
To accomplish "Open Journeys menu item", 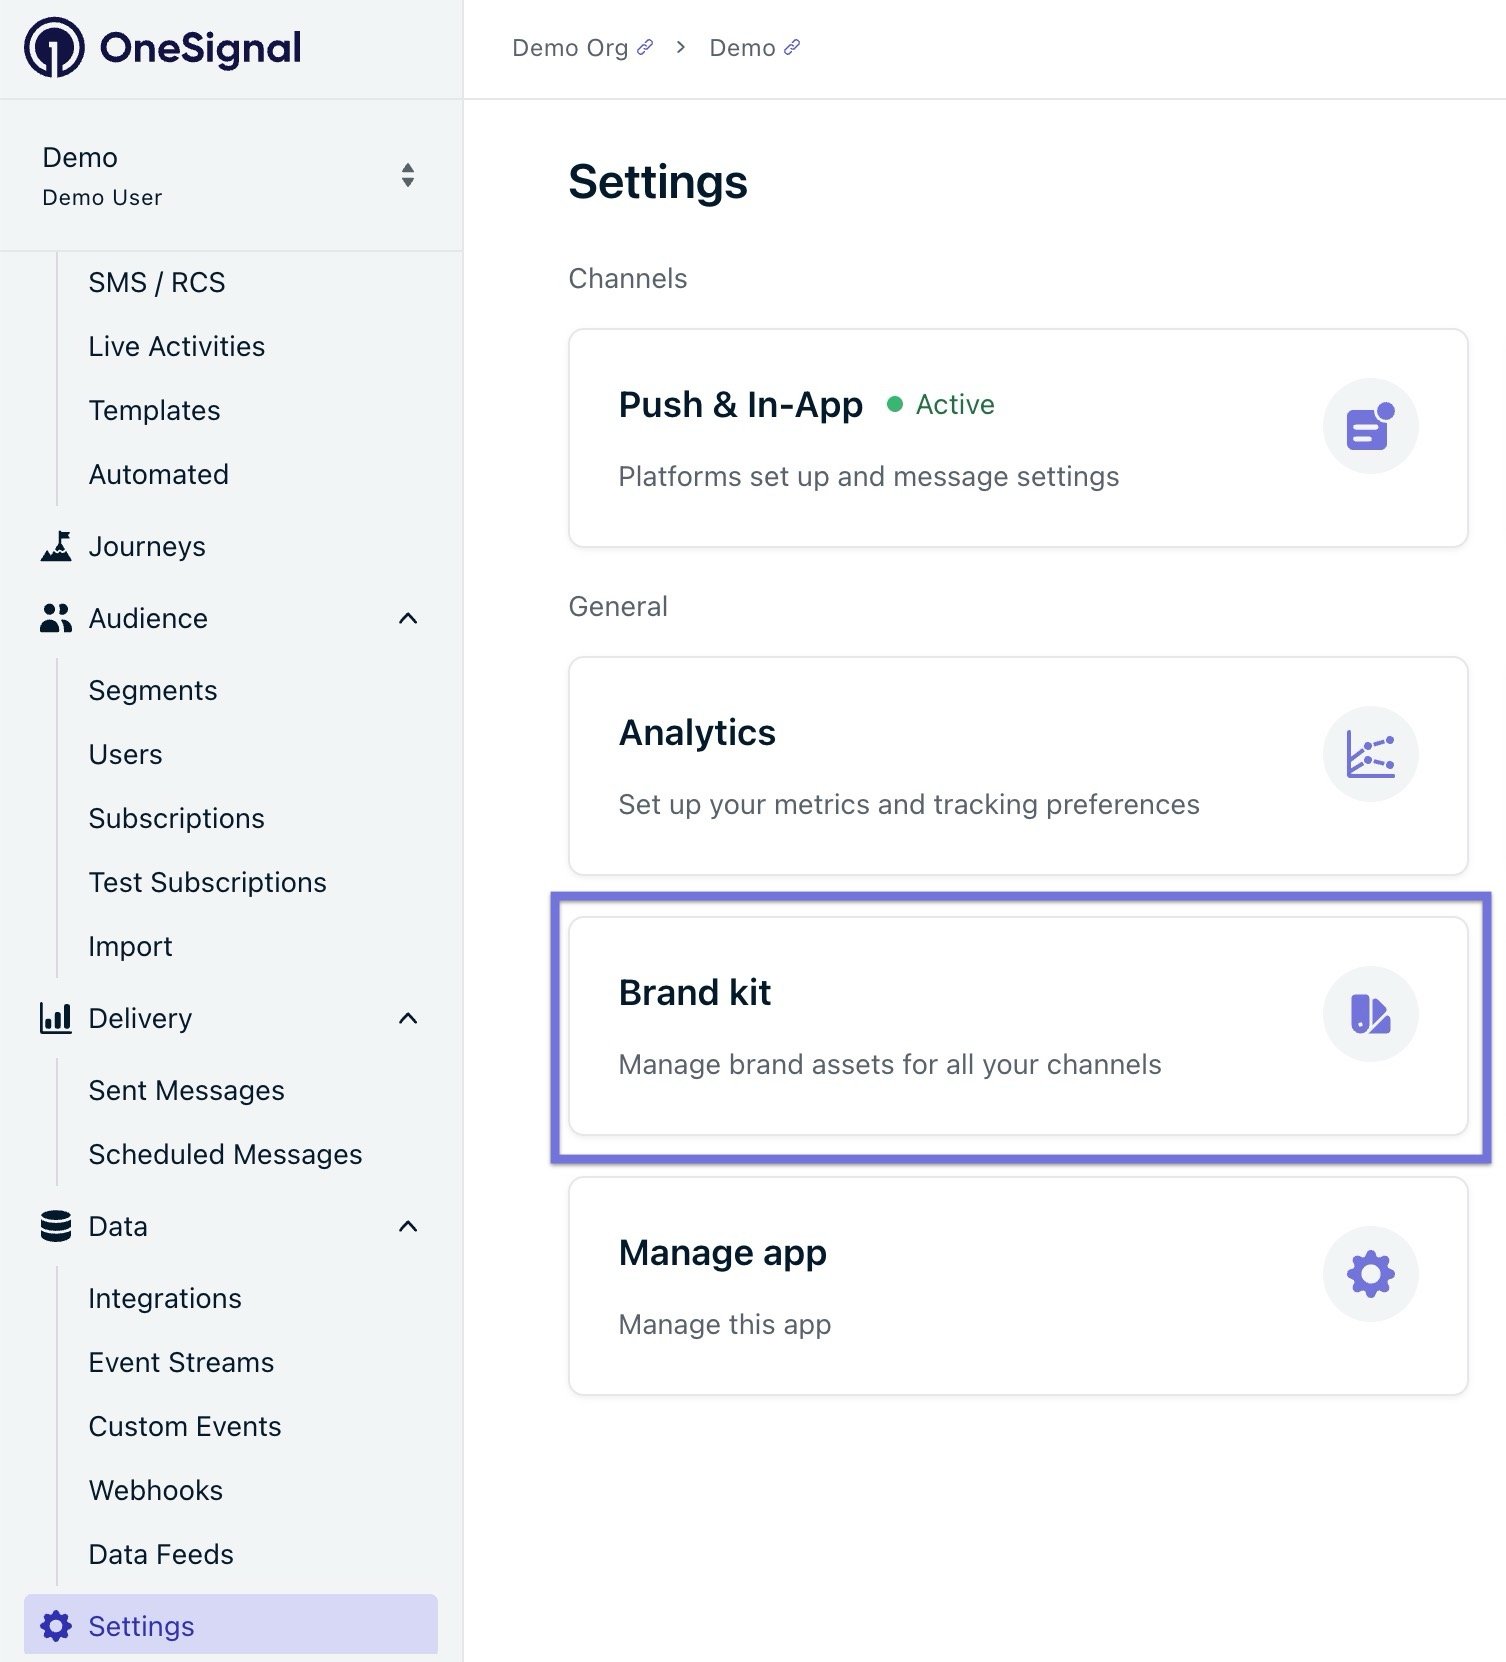I will coord(147,546).
